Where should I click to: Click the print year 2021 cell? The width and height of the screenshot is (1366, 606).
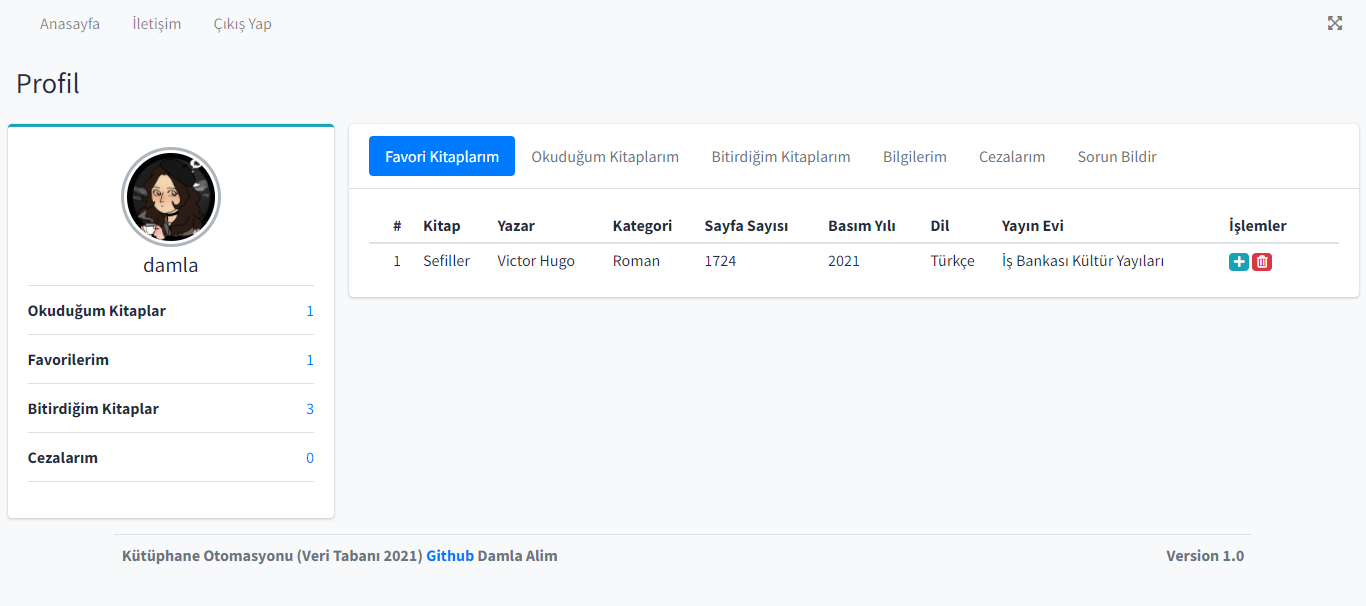click(x=844, y=261)
